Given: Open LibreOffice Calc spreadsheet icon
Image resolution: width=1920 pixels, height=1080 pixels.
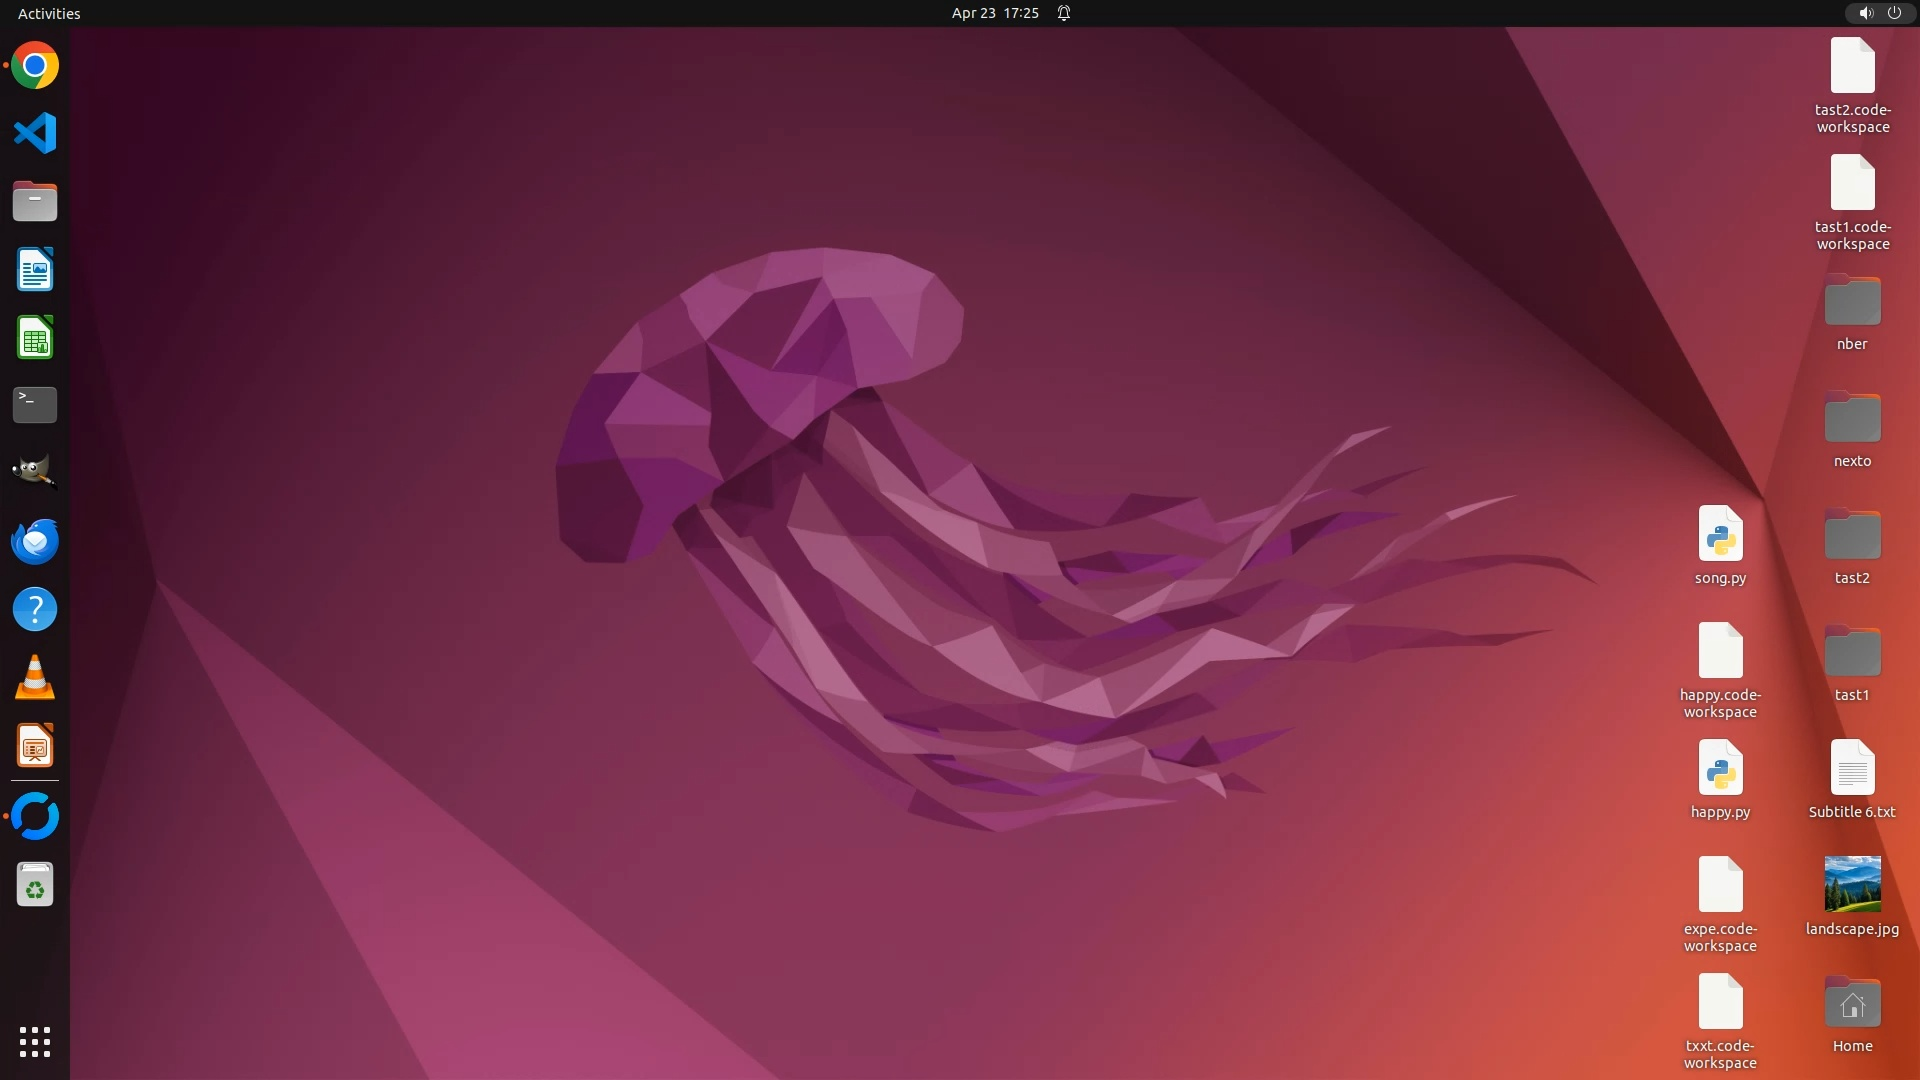Looking at the screenshot, I should (x=35, y=338).
